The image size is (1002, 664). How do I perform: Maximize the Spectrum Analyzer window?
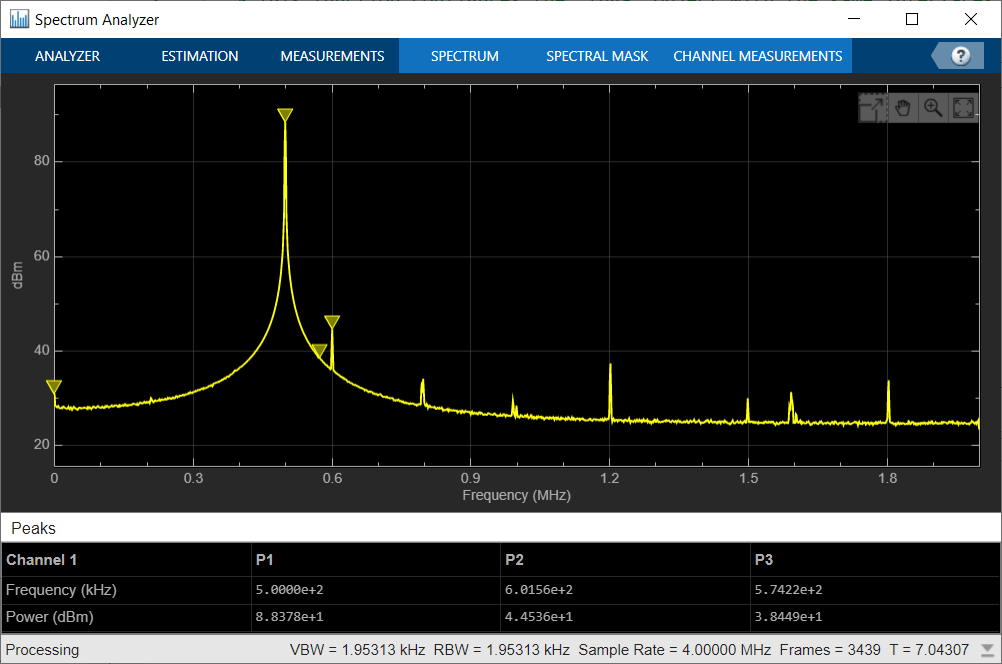point(912,19)
